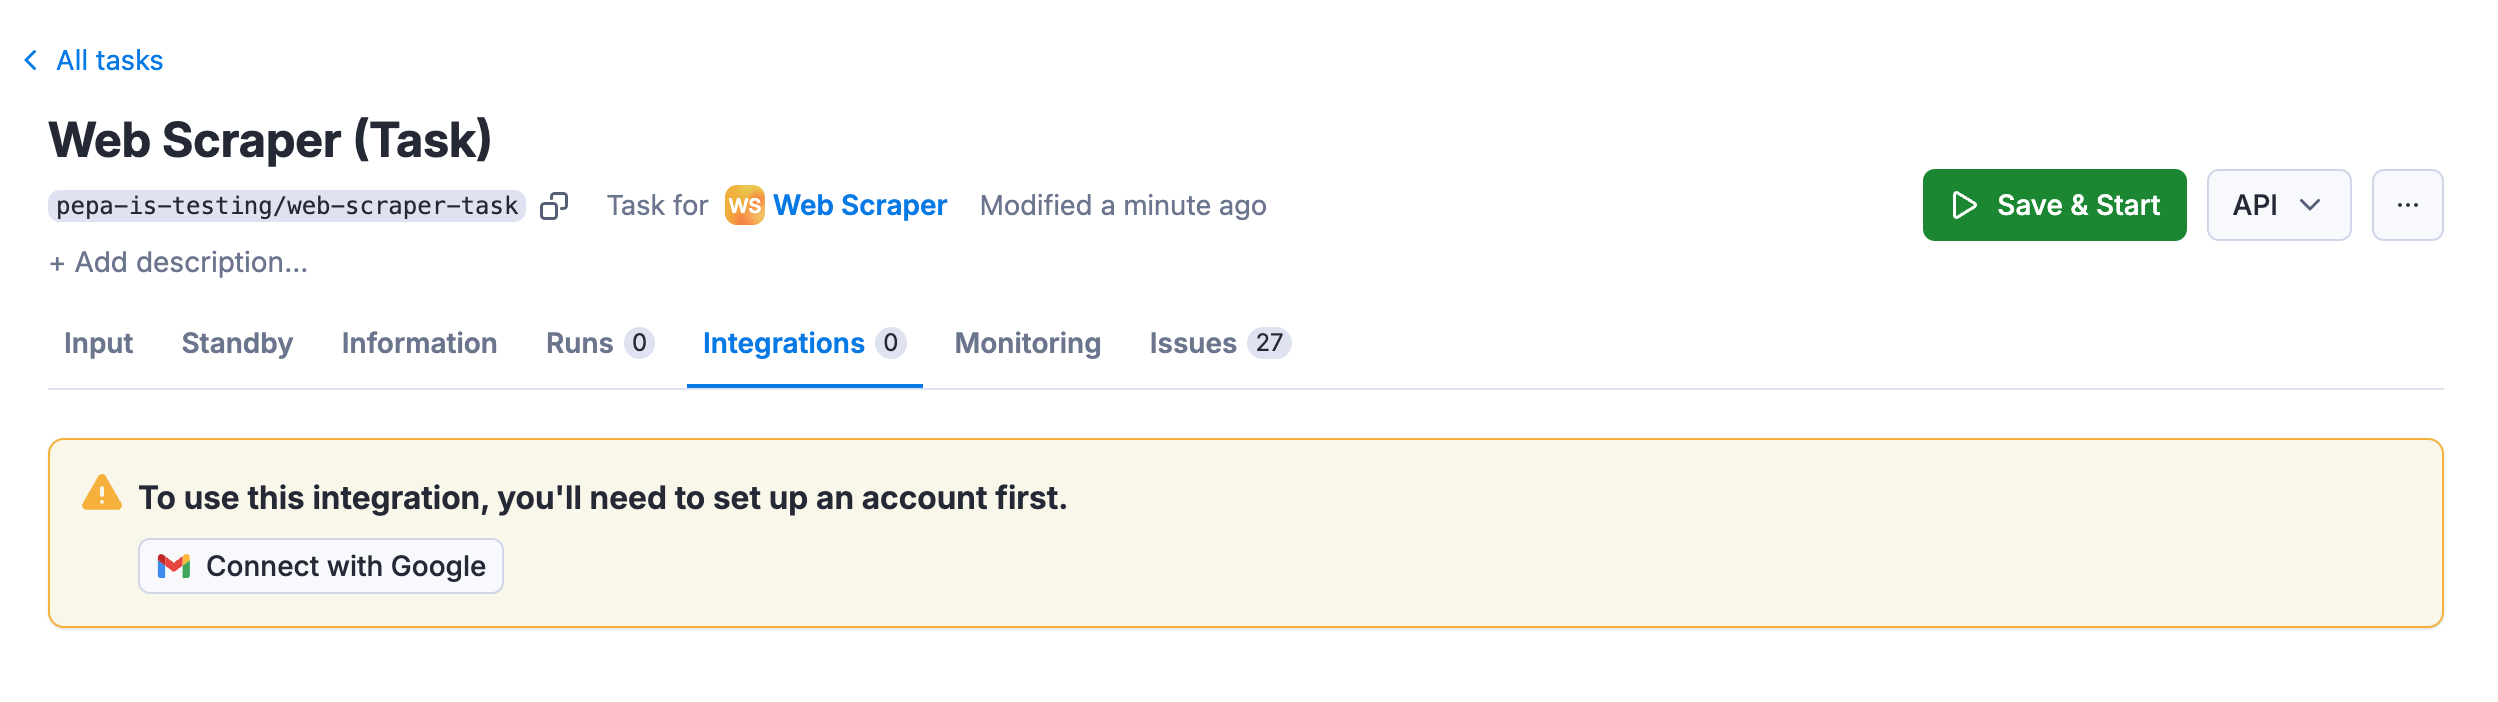Open more task actions via the three-dot button
This screenshot has width=2498, height=702.
tap(2408, 205)
